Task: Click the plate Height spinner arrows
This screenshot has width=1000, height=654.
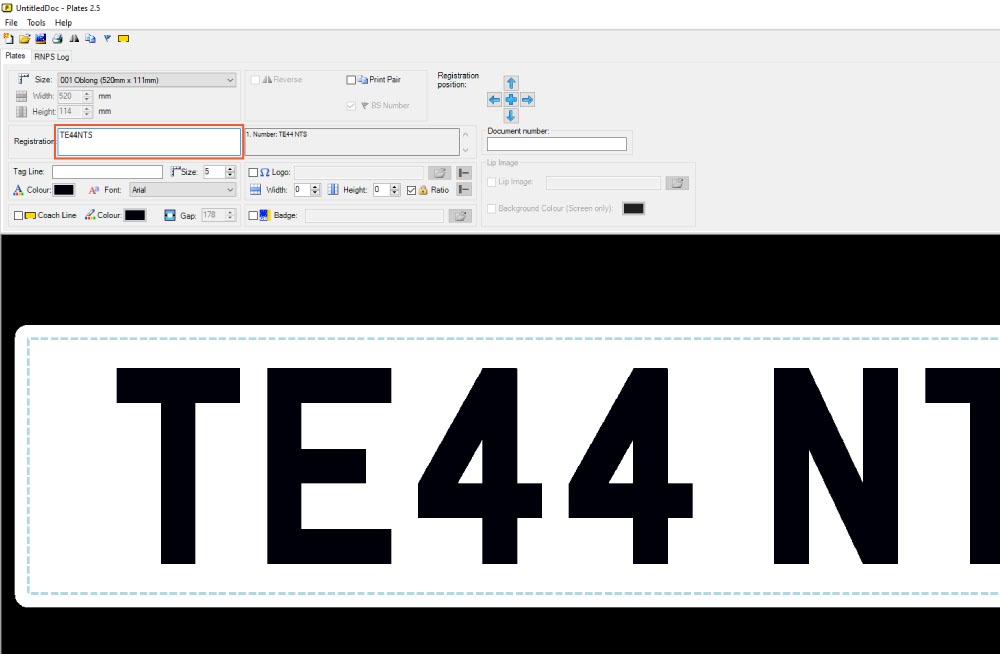Action: [x=87, y=112]
